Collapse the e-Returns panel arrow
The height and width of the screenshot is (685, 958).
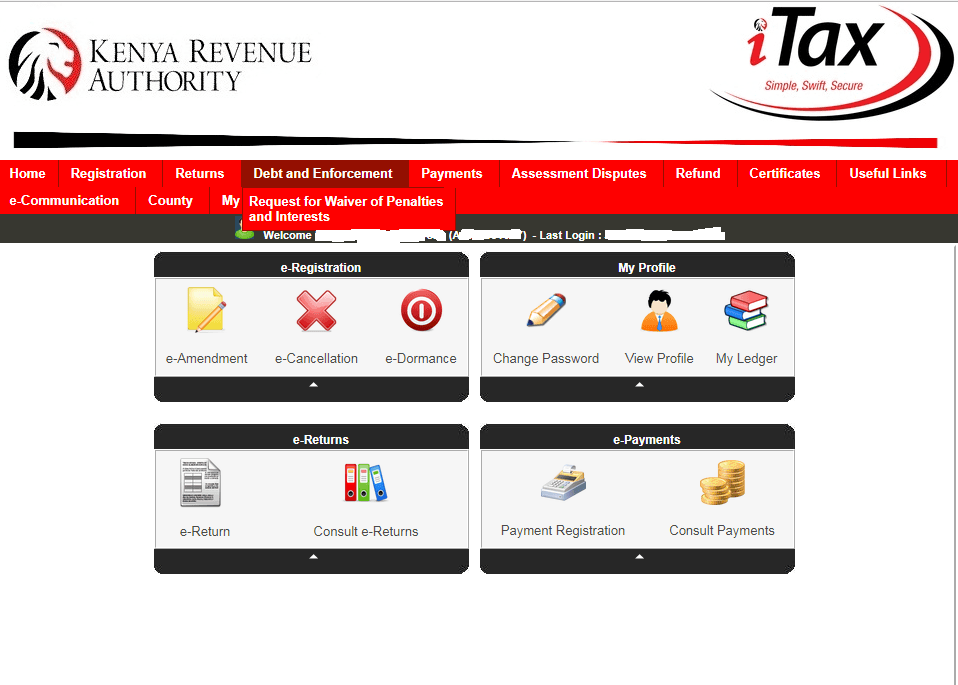313,557
